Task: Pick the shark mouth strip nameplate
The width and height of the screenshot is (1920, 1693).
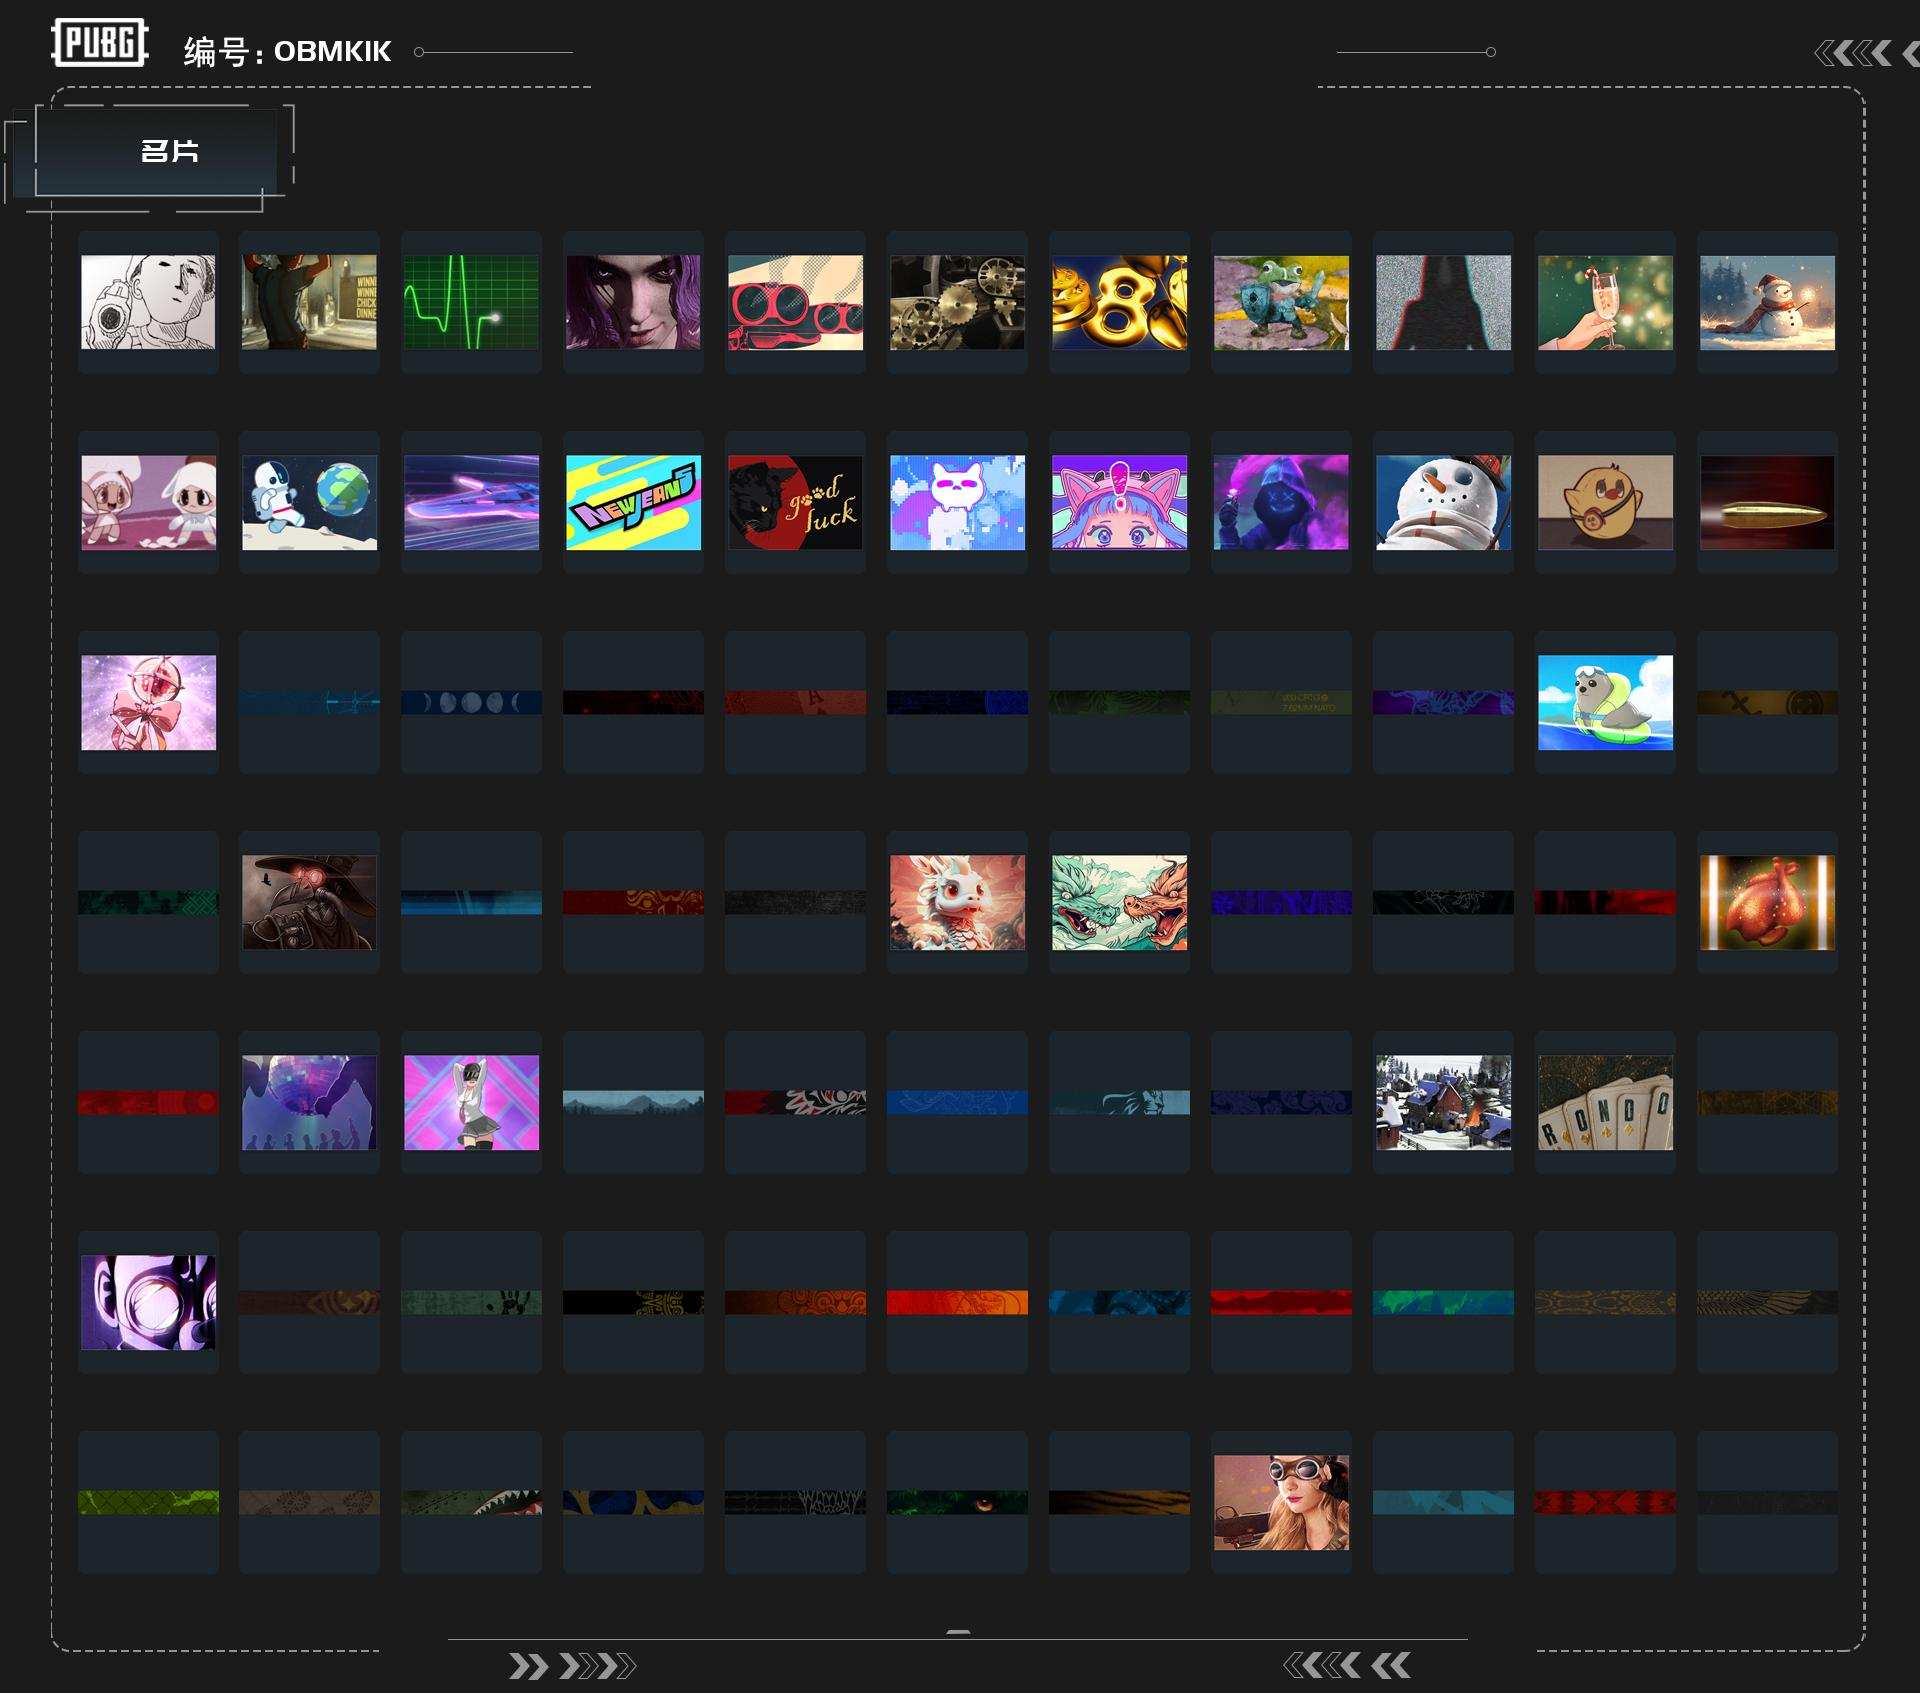Action: coord(472,1502)
